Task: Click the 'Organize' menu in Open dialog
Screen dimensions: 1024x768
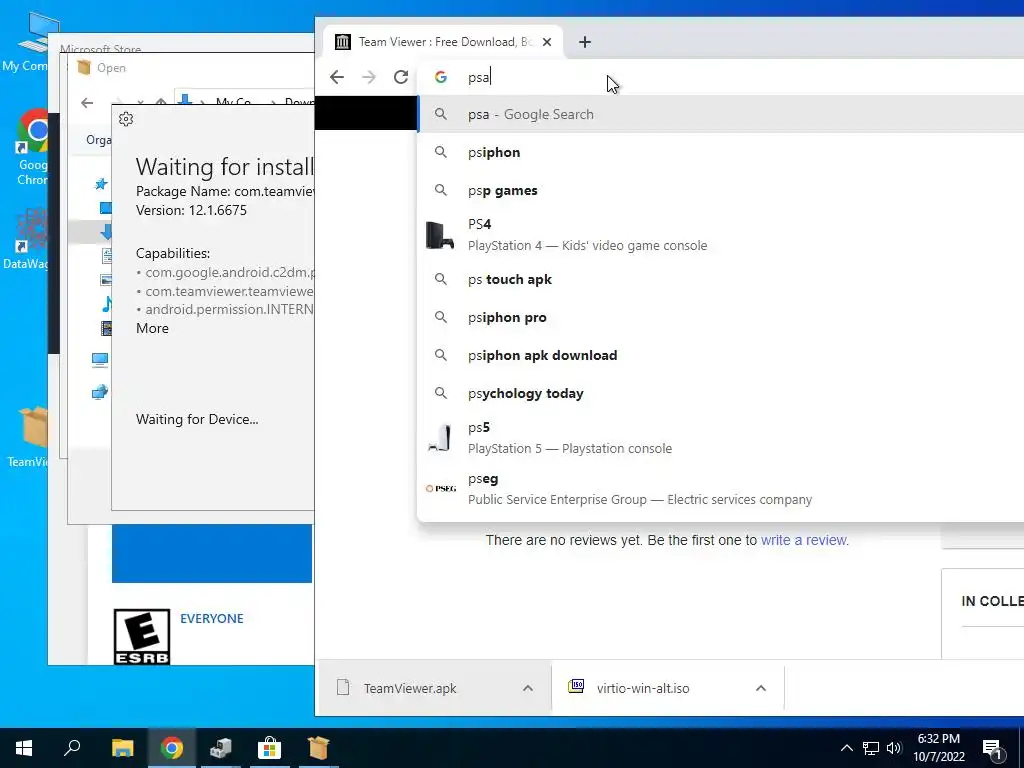Action: 99,140
